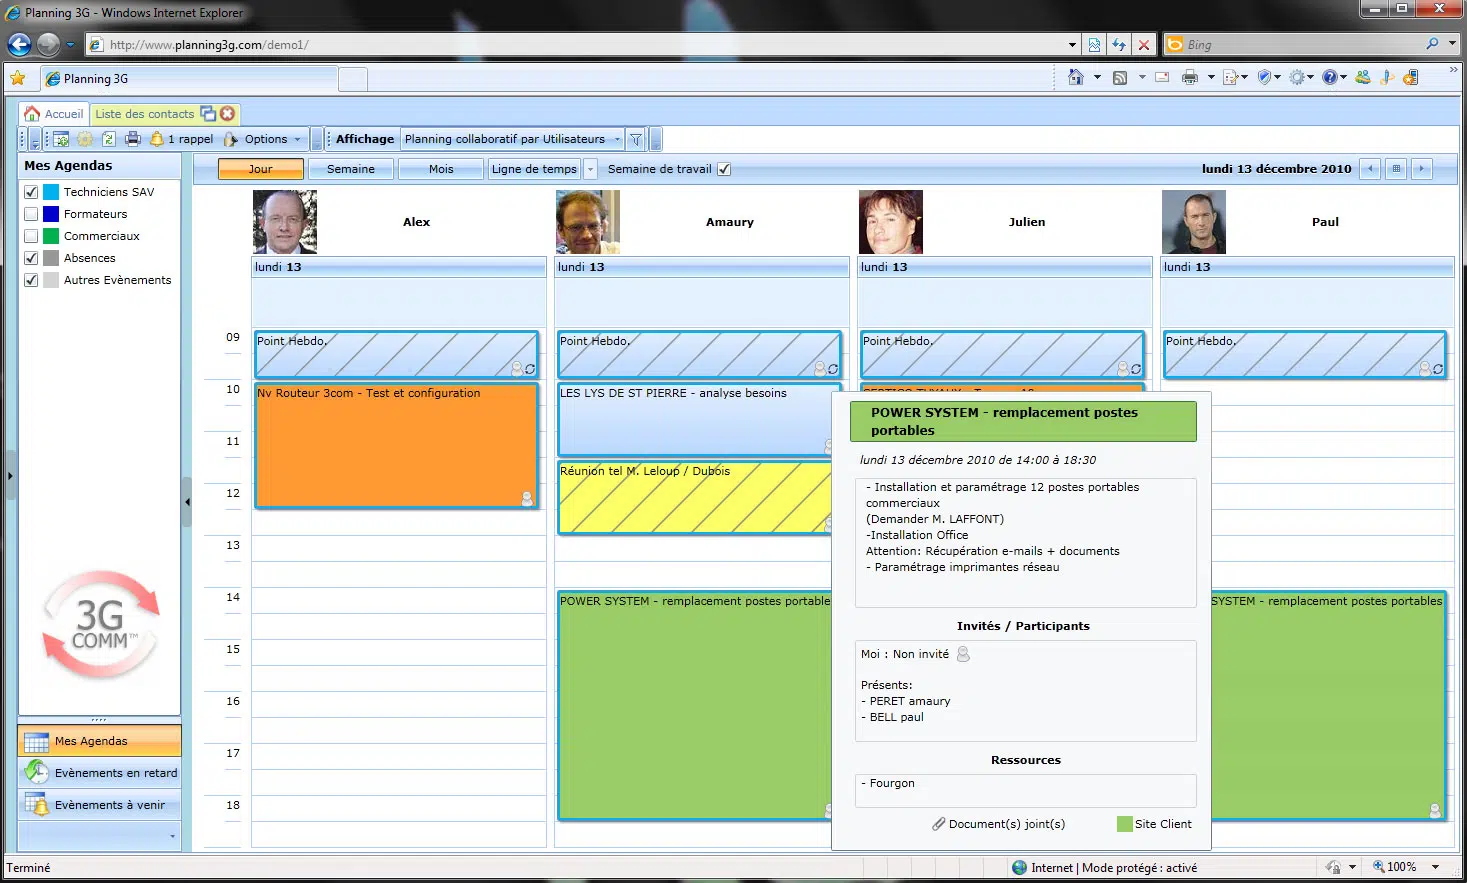Switch to Semaine view
Viewport: 1467px width, 883px height.
(350, 170)
